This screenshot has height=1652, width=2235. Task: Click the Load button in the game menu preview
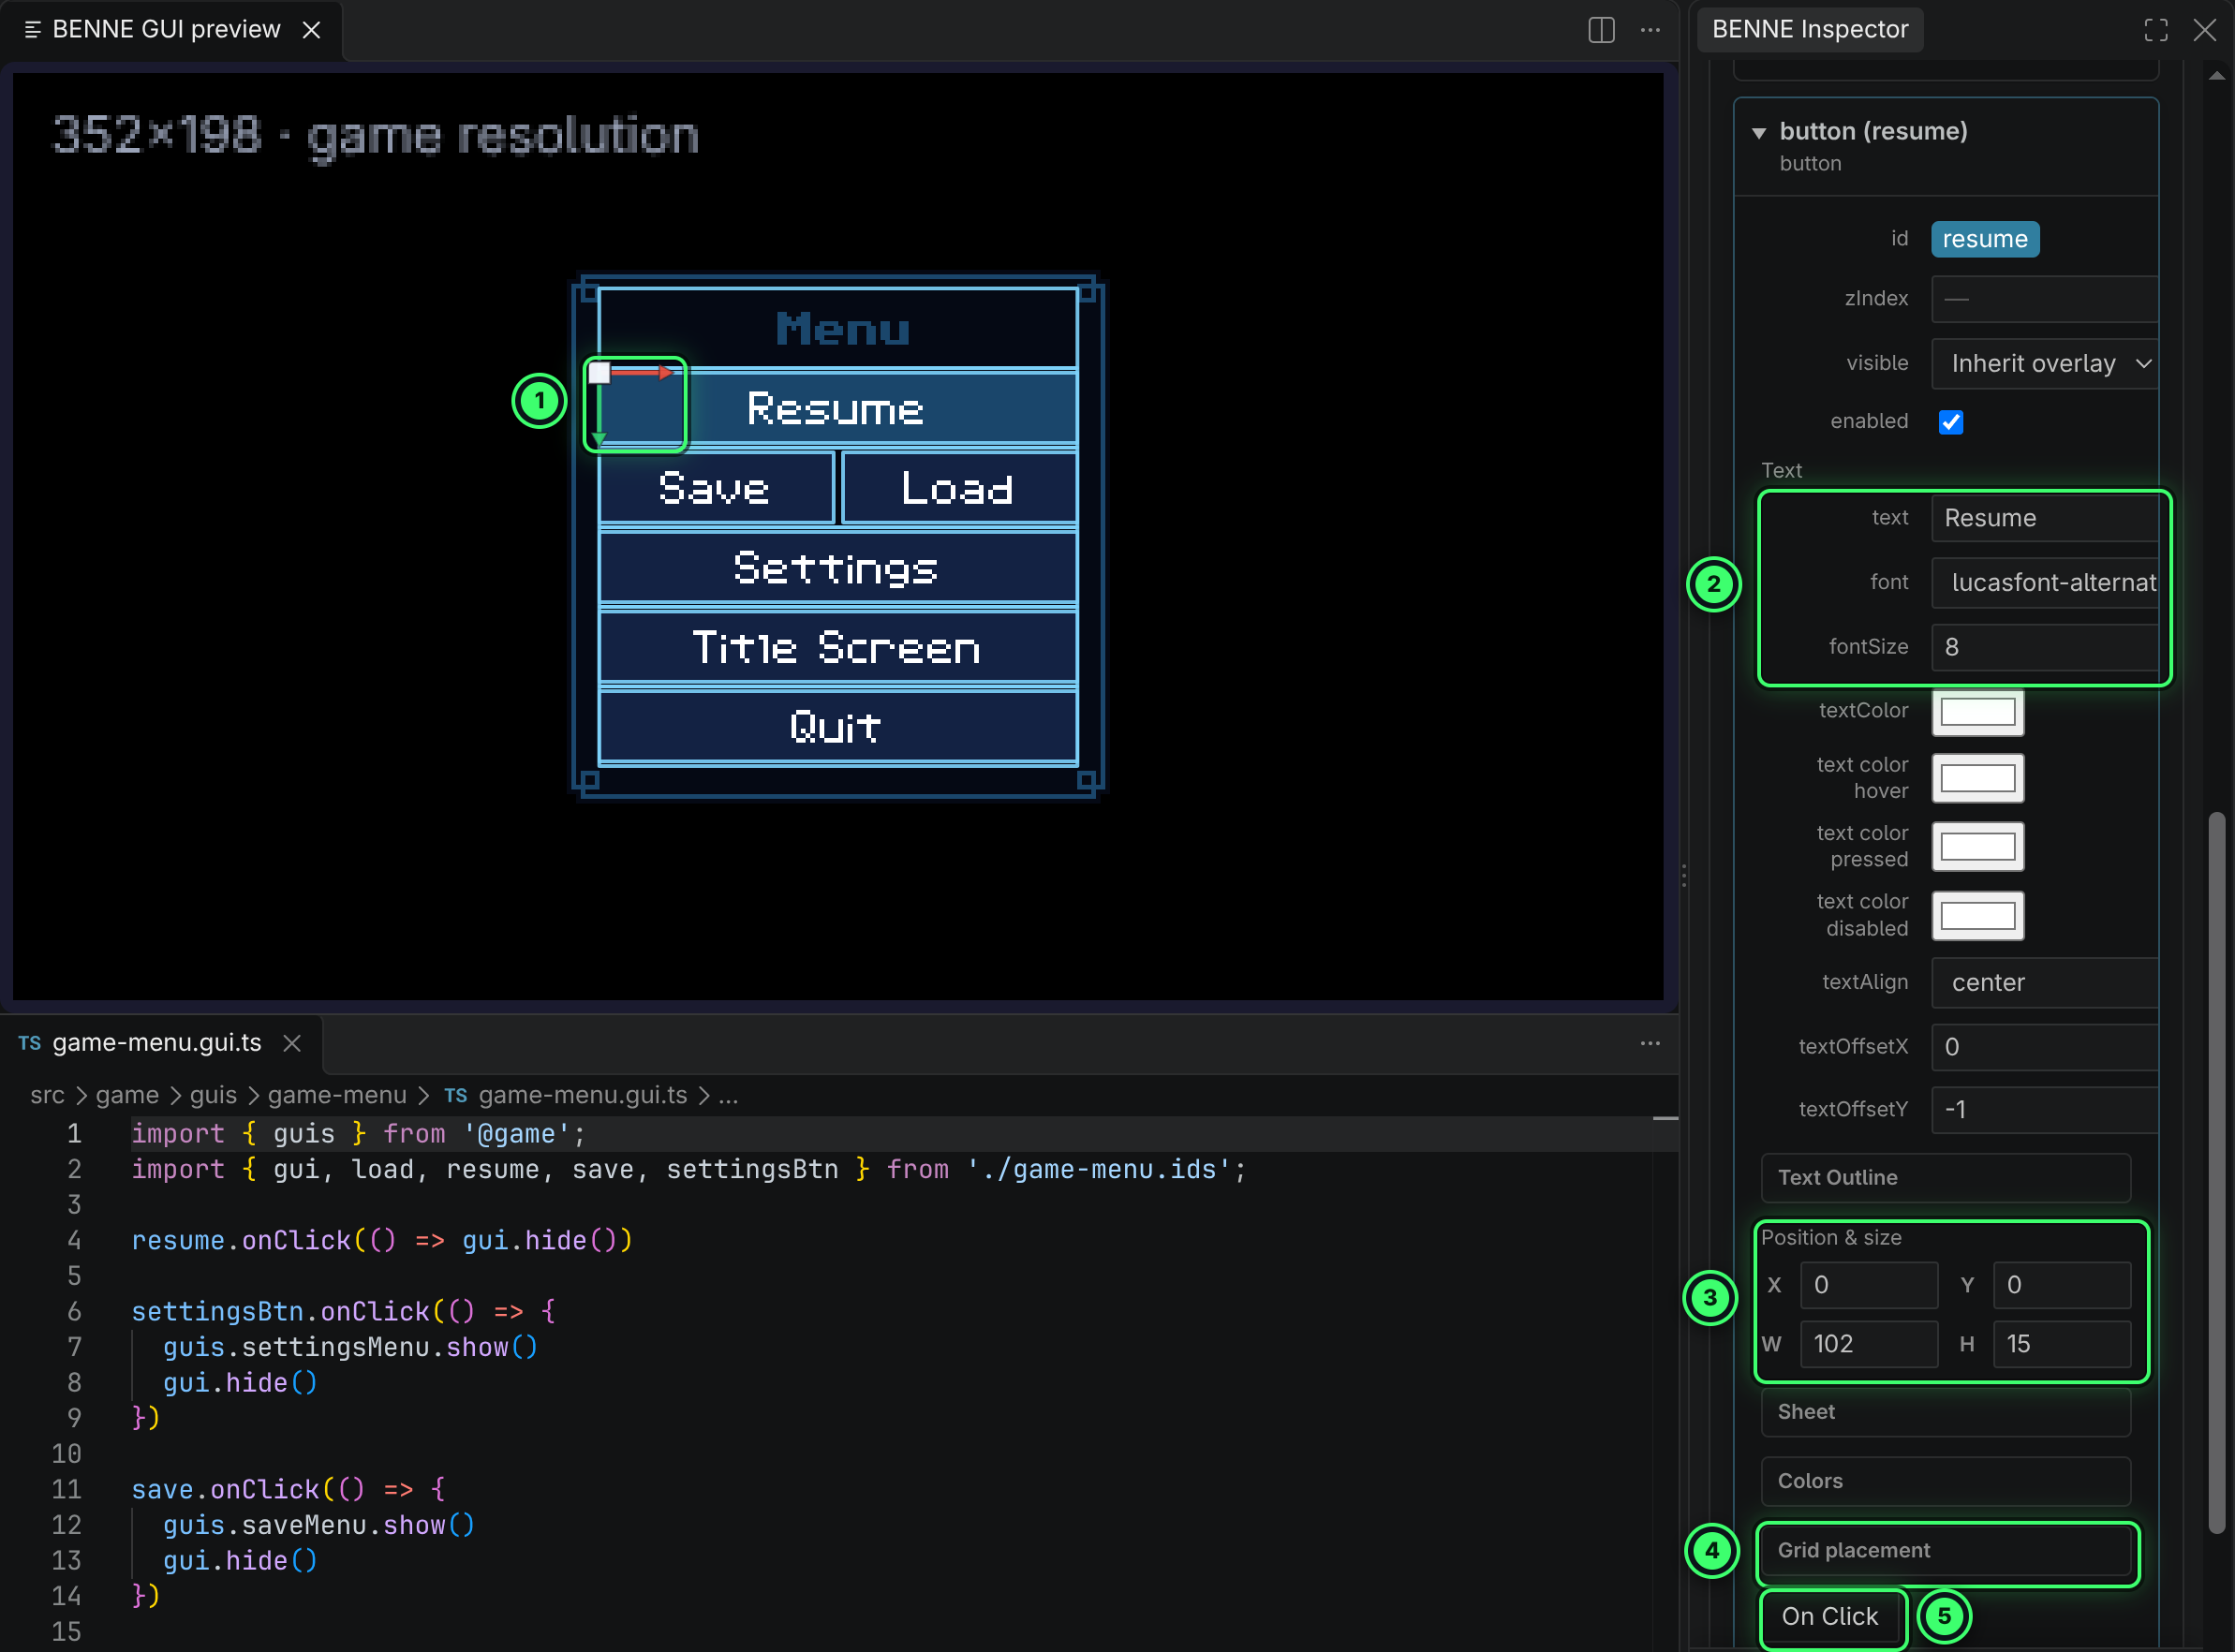coord(959,488)
